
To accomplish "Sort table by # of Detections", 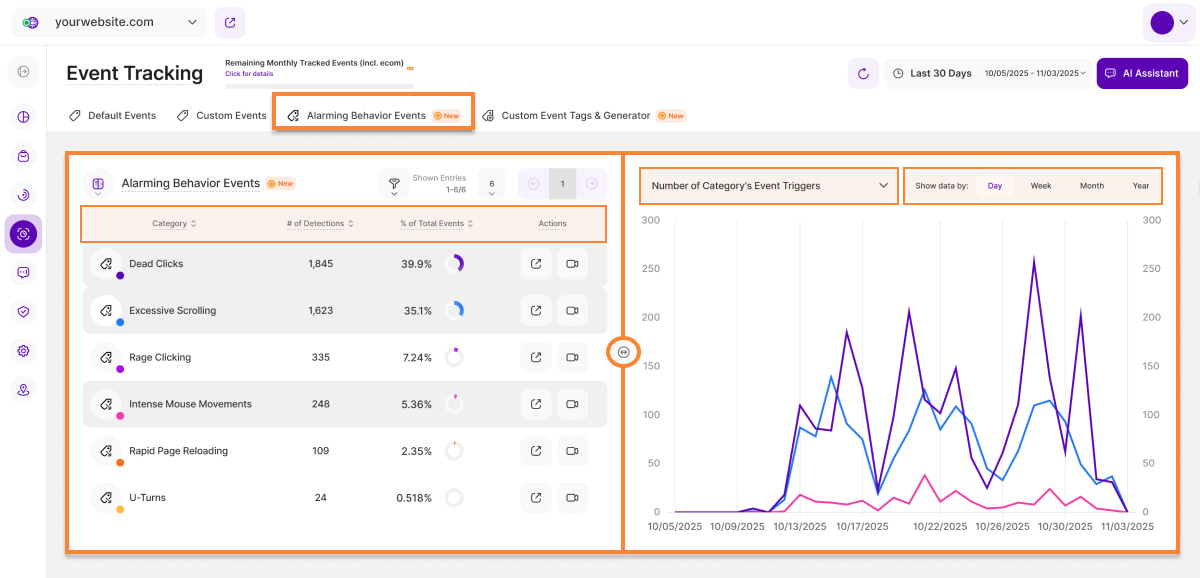I will pyautogui.click(x=320, y=224).
